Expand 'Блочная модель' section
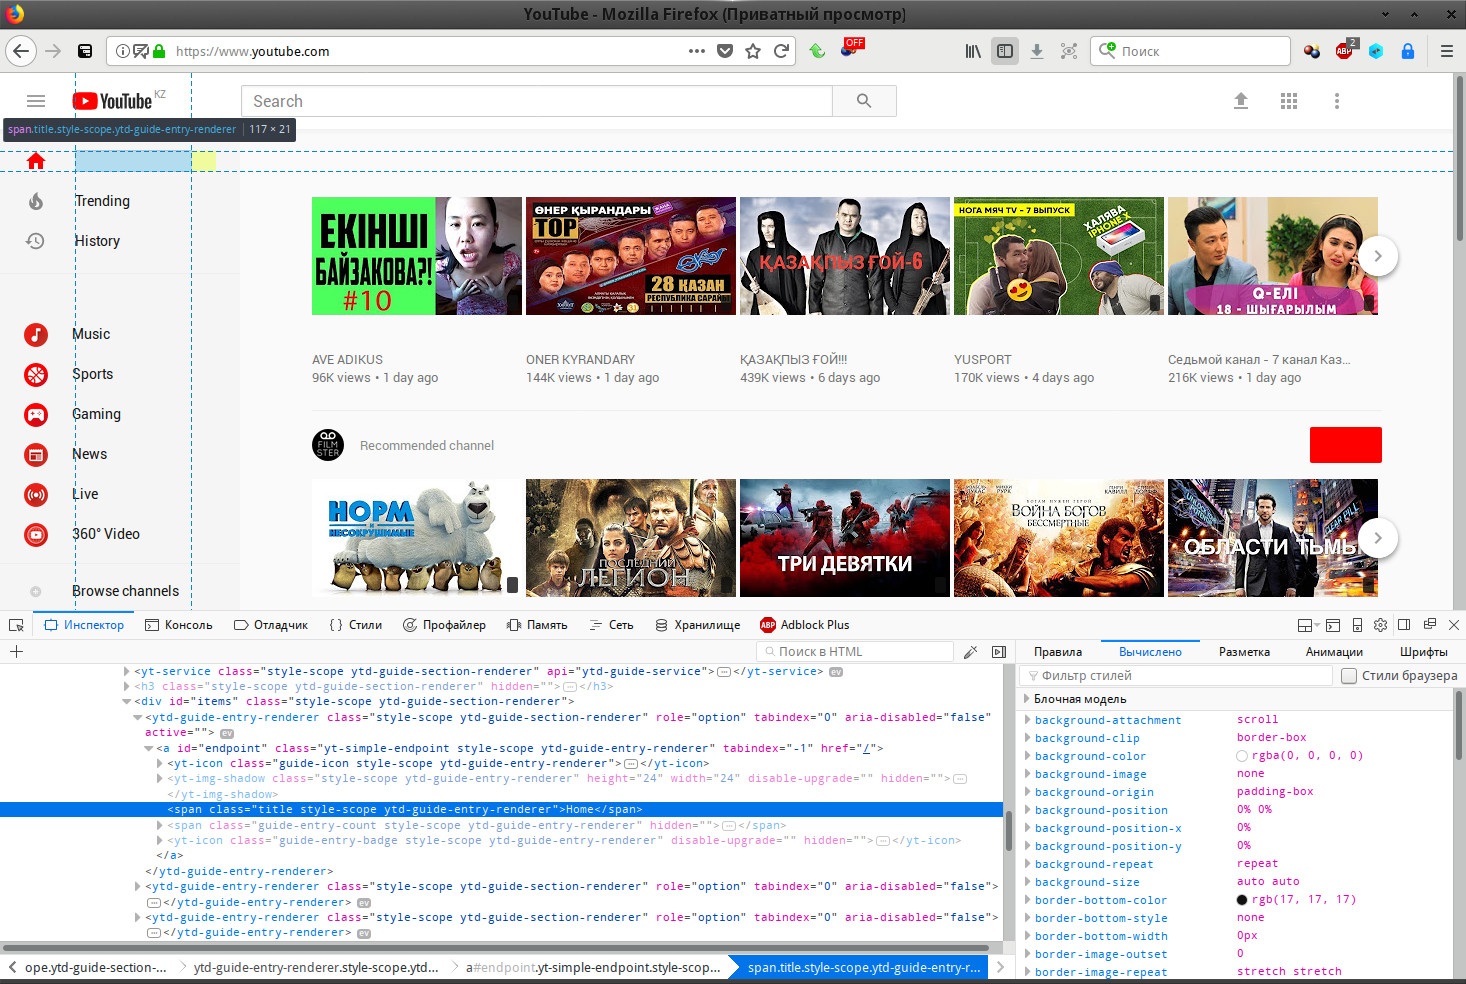Viewport: 1466px width, 984px height. [x=1026, y=699]
